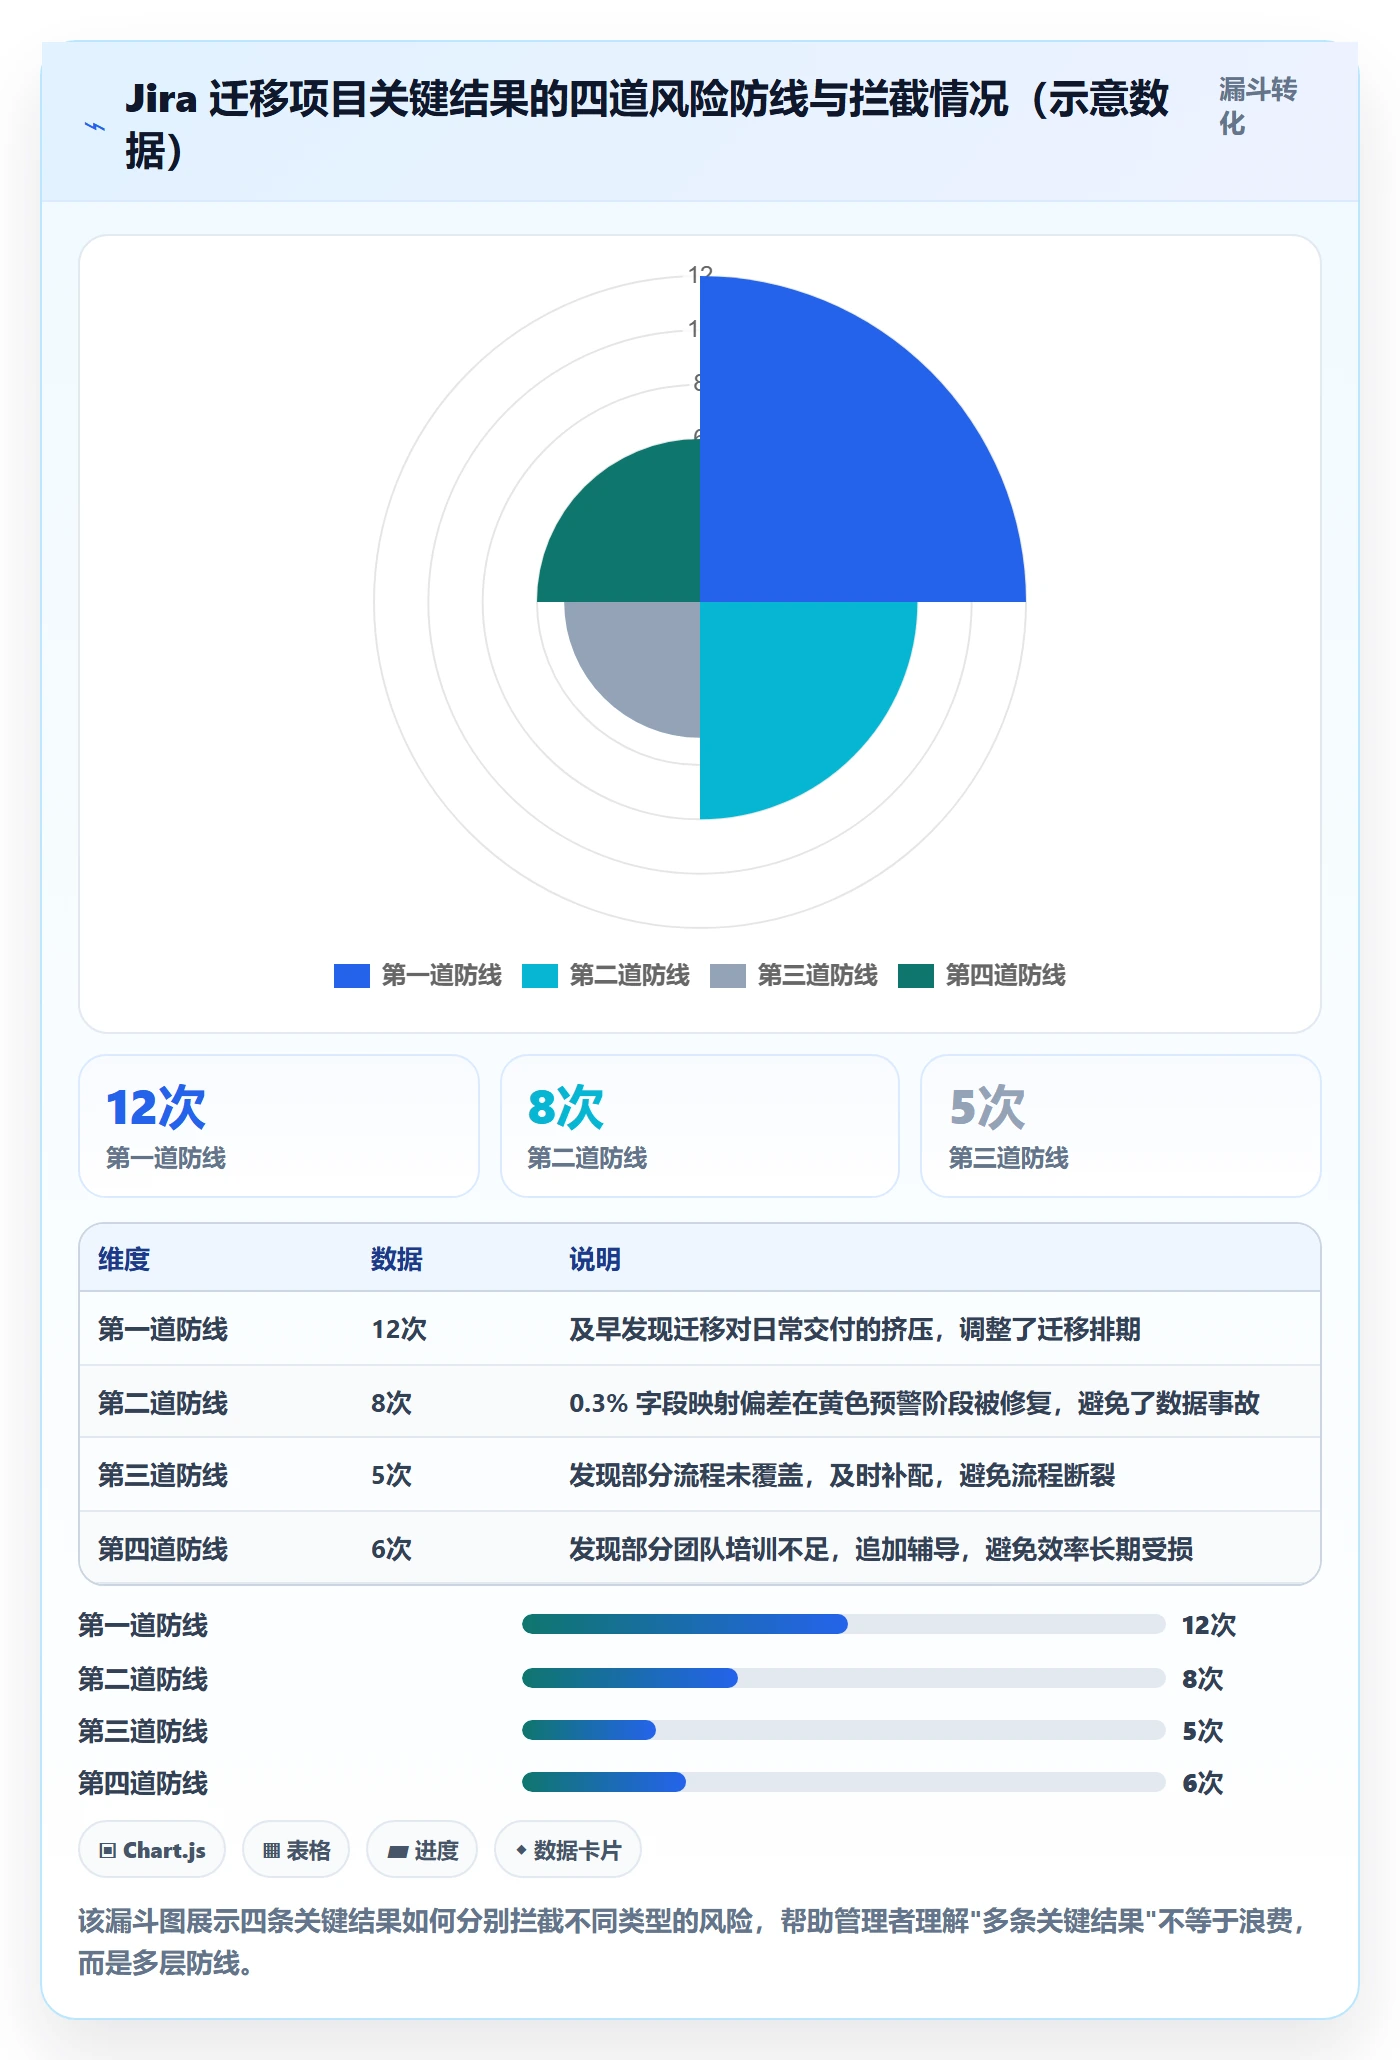
Task: Click the 表格 chip grid icon
Action: pyautogui.click(x=271, y=1851)
